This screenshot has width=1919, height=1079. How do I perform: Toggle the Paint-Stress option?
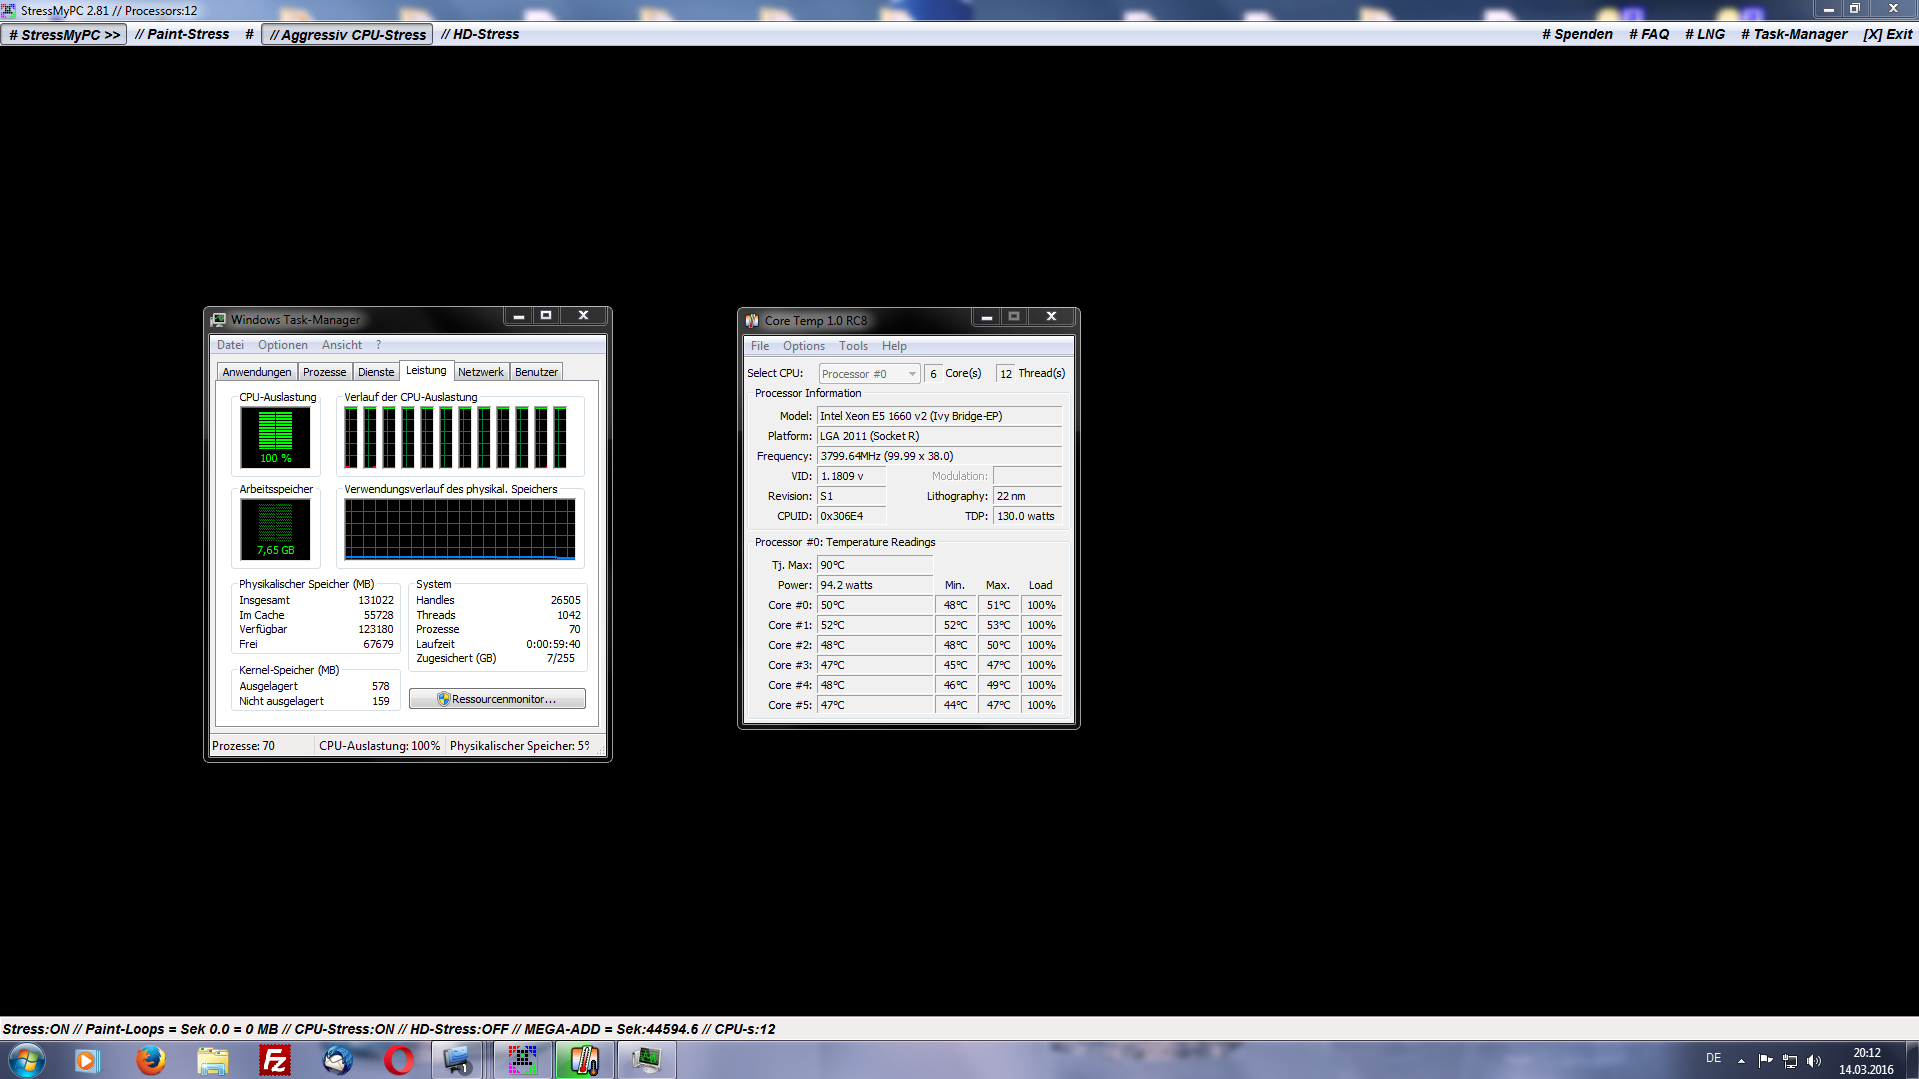pos(182,35)
